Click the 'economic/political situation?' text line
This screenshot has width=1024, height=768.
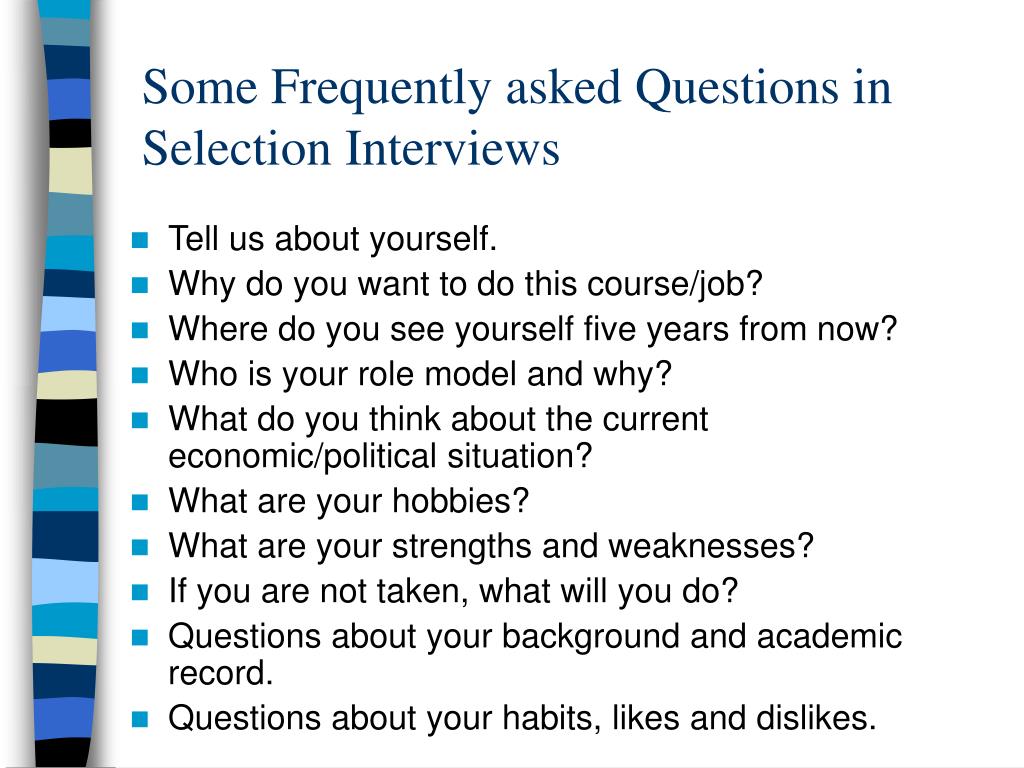(380, 456)
